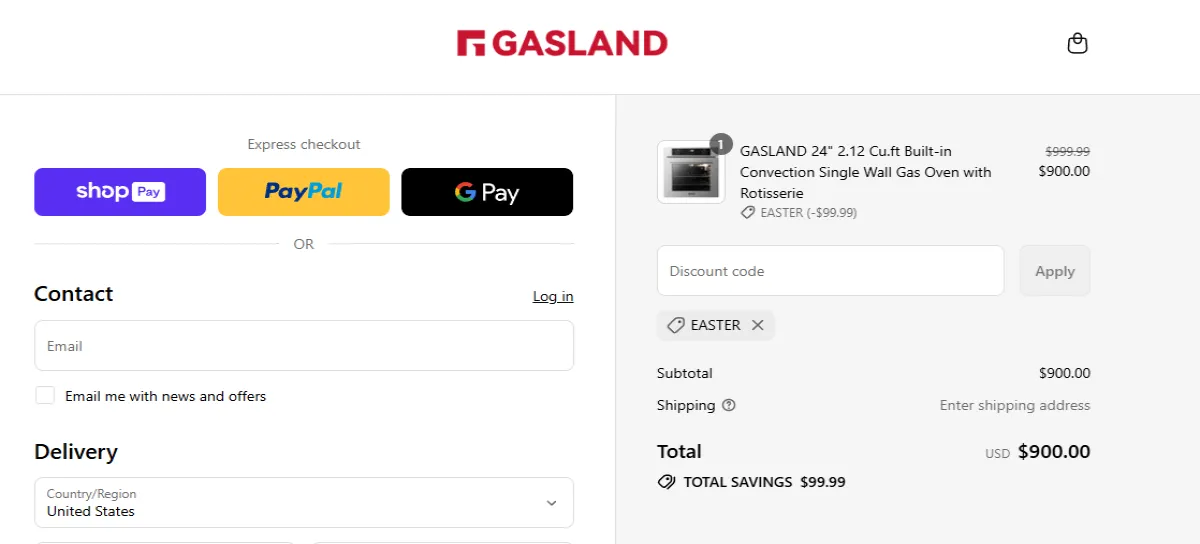This screenshot has height=544, width=1200.
Task: Click the gas oven product thumbnail
Action: [688, 173]
